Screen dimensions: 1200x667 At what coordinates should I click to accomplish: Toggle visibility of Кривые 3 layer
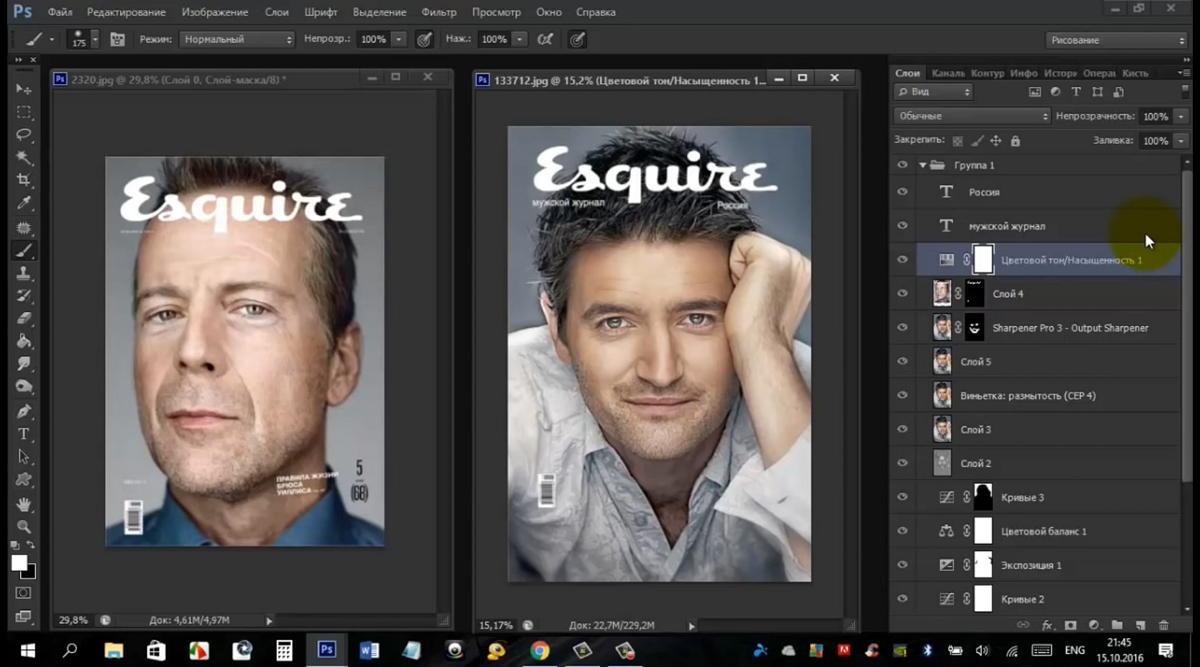(x=902, y=497)
